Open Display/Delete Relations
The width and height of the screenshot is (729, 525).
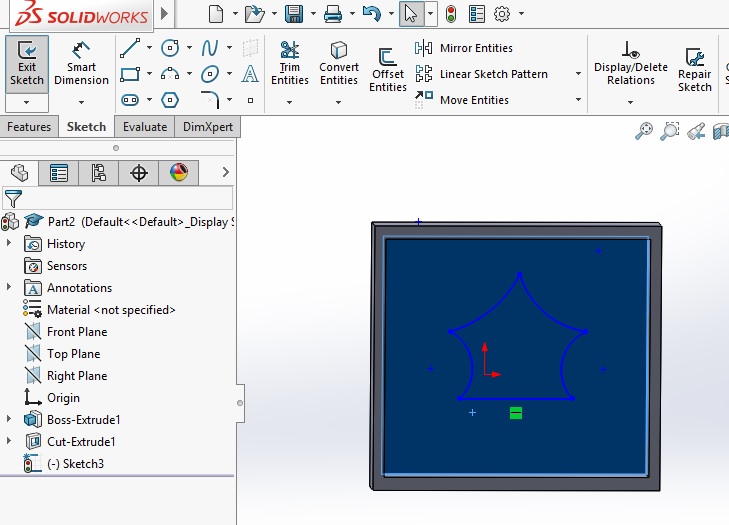630,63
